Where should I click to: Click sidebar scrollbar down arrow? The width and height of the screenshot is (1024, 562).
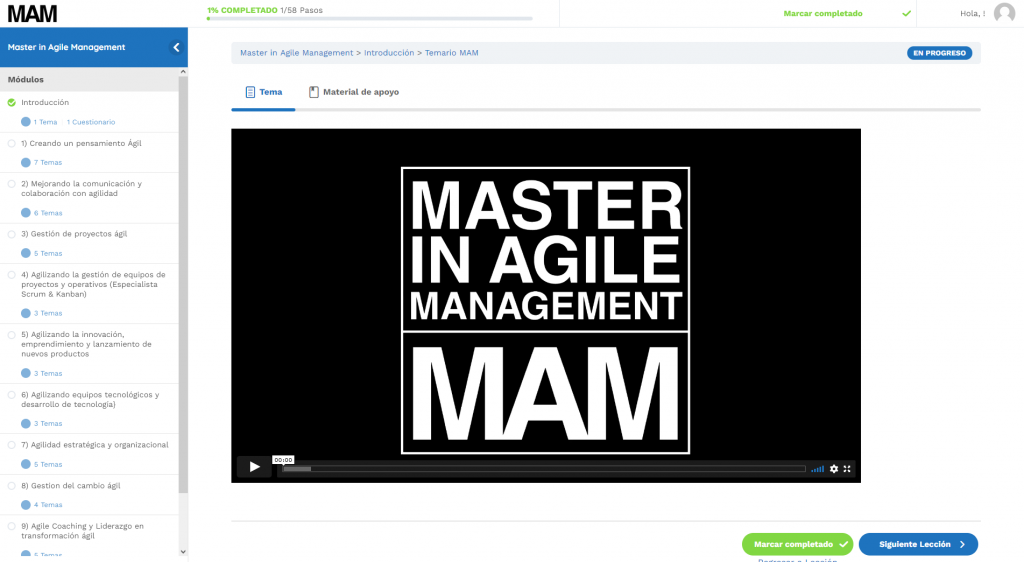[x=183, y=552]
